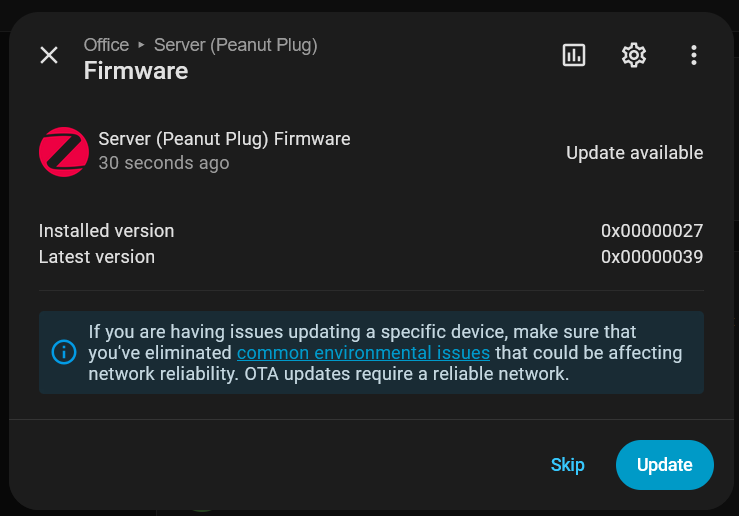Close the Firmware dialog
739x516 pixels.
(x=49, y=55)
